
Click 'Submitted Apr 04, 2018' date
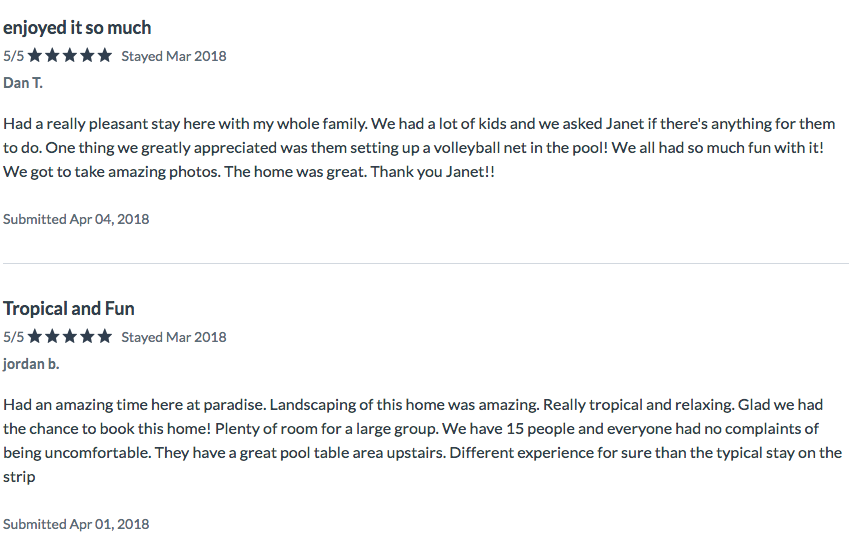point(76,219)
